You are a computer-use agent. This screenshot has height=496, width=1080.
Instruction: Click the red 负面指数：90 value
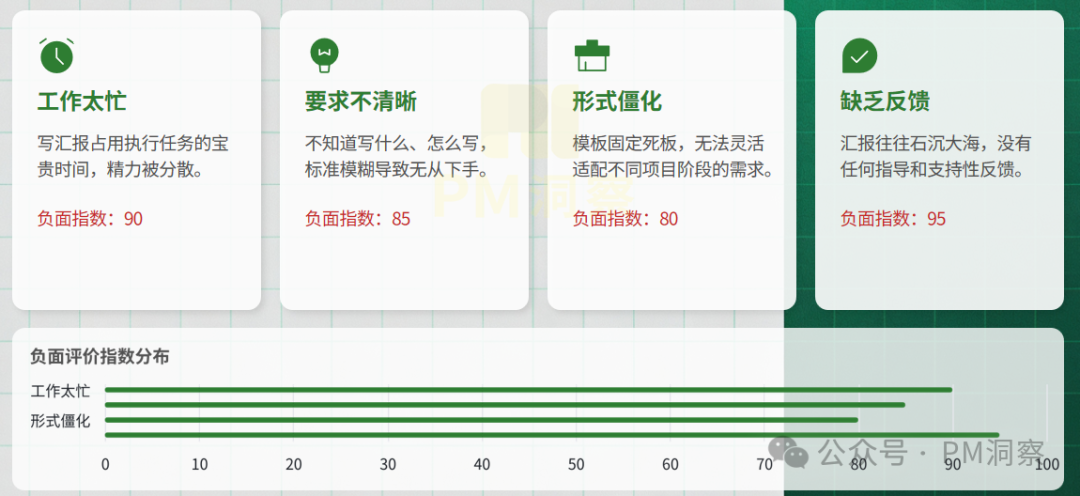90,219
